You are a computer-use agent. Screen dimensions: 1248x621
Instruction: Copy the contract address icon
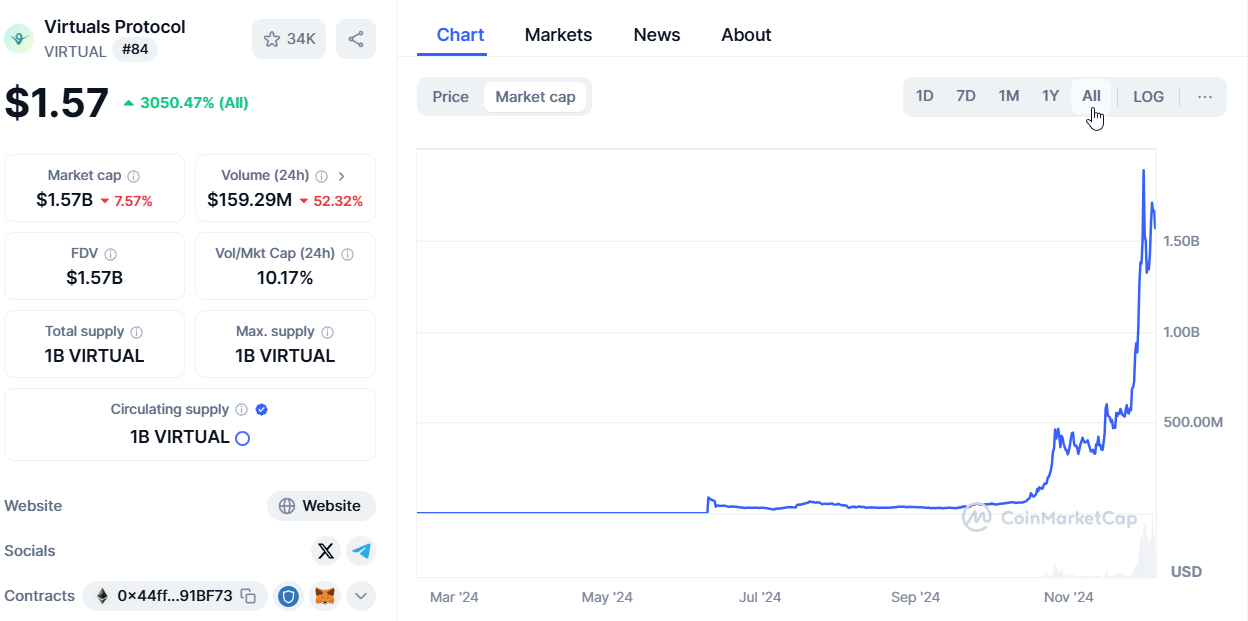pyautogui.click(x=249, y=596)
